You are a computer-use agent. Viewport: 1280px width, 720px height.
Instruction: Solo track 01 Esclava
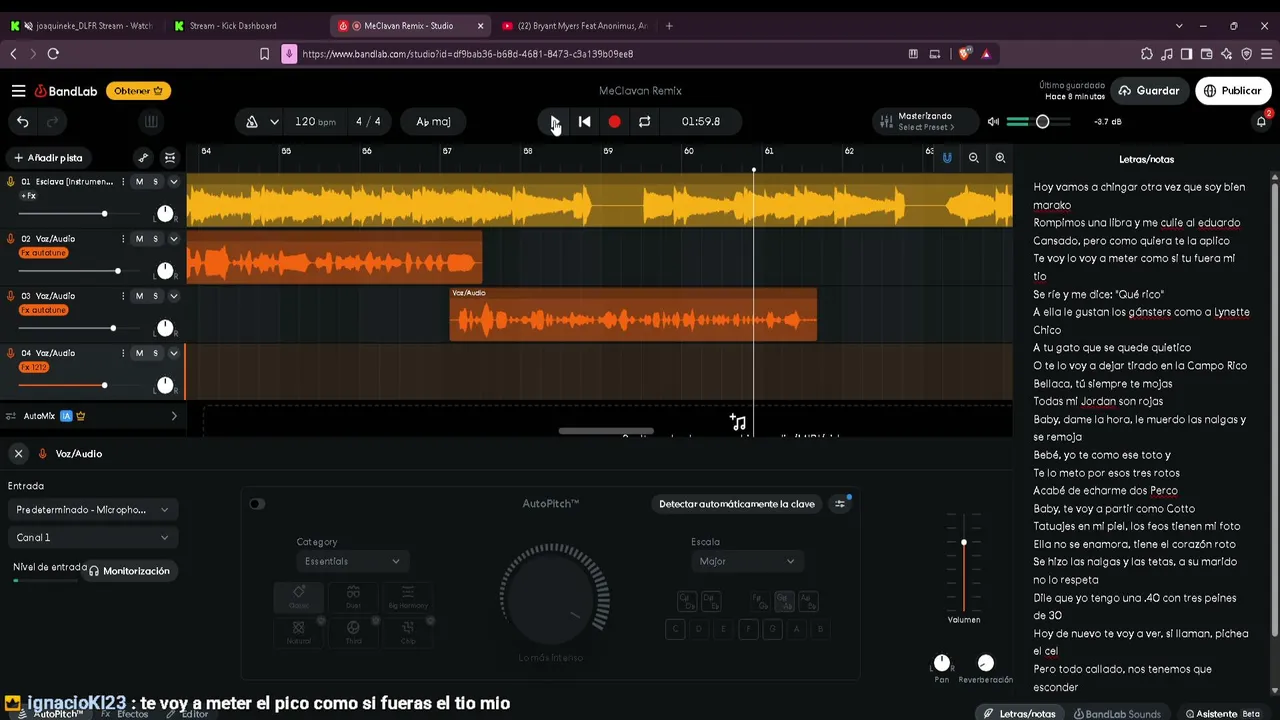155,182
